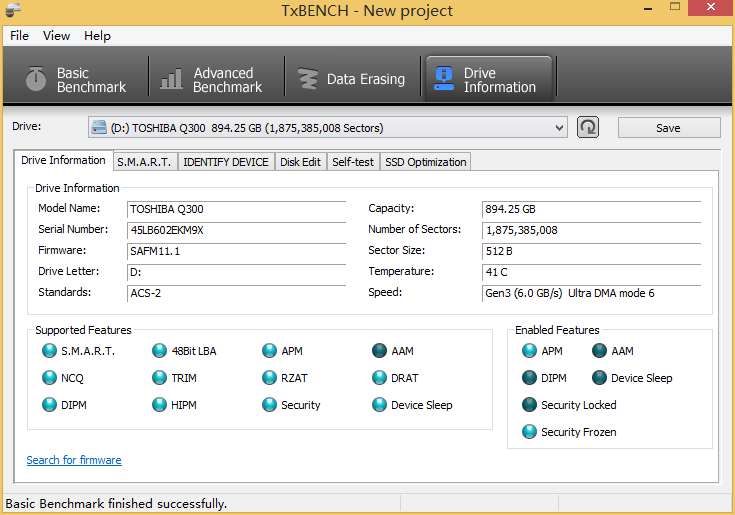Click the Security Frozen indicator
The image size is (735, 515).
pyautogui.click(x=529, y=432)
